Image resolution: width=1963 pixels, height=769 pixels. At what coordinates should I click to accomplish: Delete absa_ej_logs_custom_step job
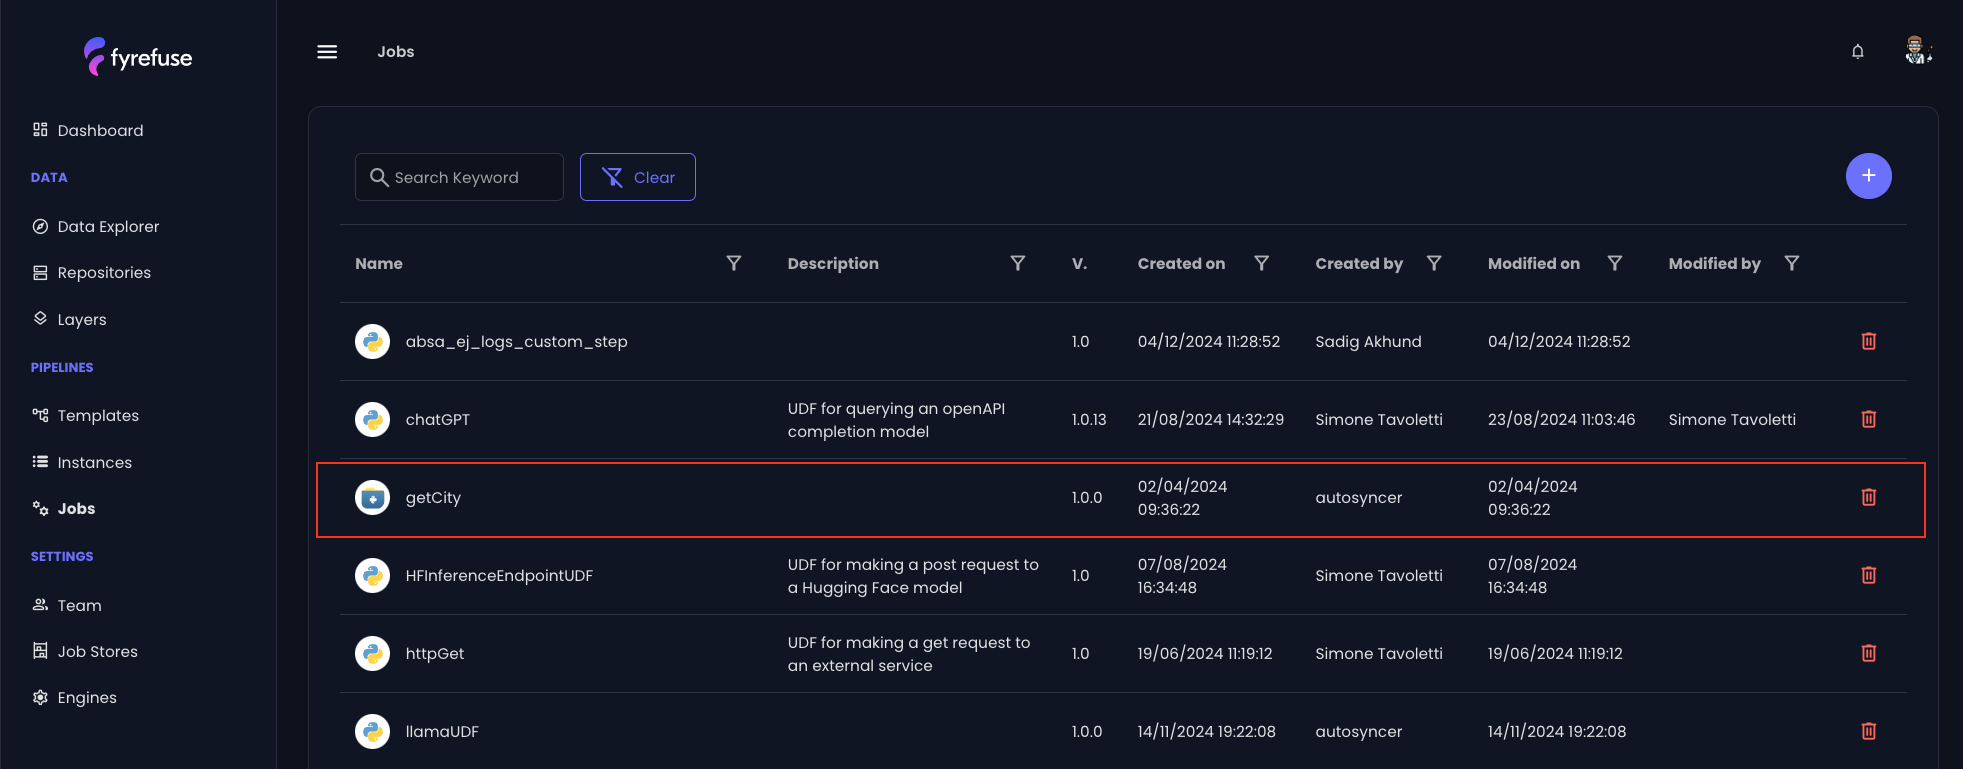[1868, 341]
